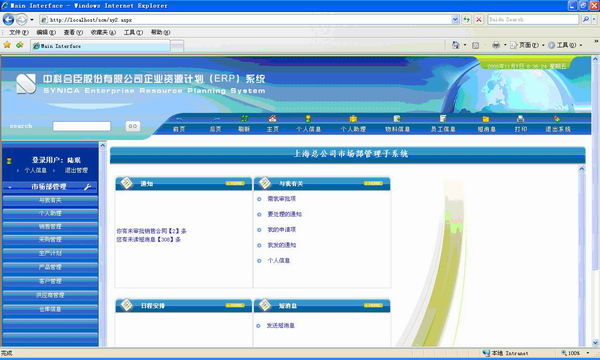The image size is (600, 360).
Task: Click the 刷新 refresh icon in navigation bar
Action: [x=244, y=119]
